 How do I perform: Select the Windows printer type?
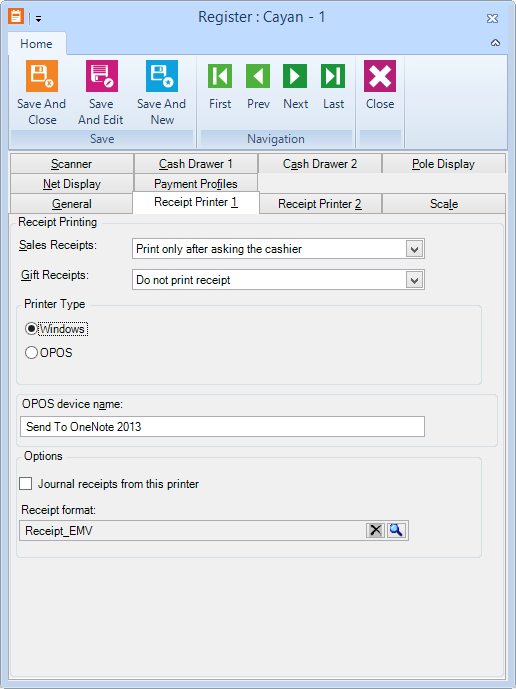(31, 329)
